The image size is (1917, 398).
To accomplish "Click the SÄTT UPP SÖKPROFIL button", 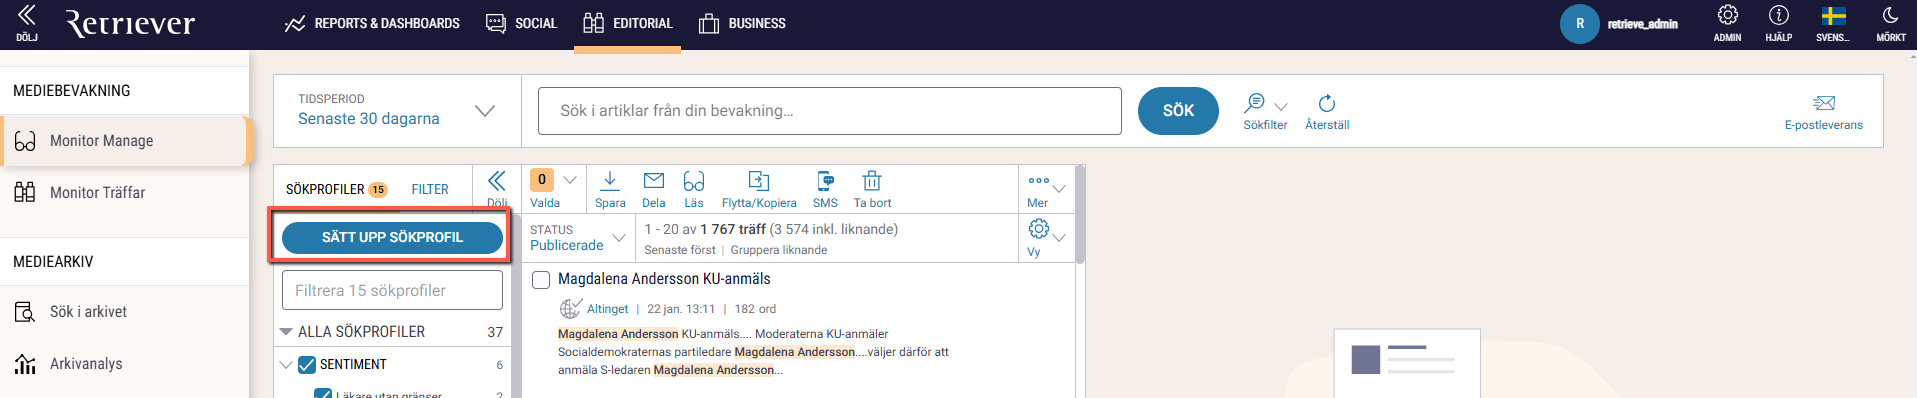I will (392, 237).
